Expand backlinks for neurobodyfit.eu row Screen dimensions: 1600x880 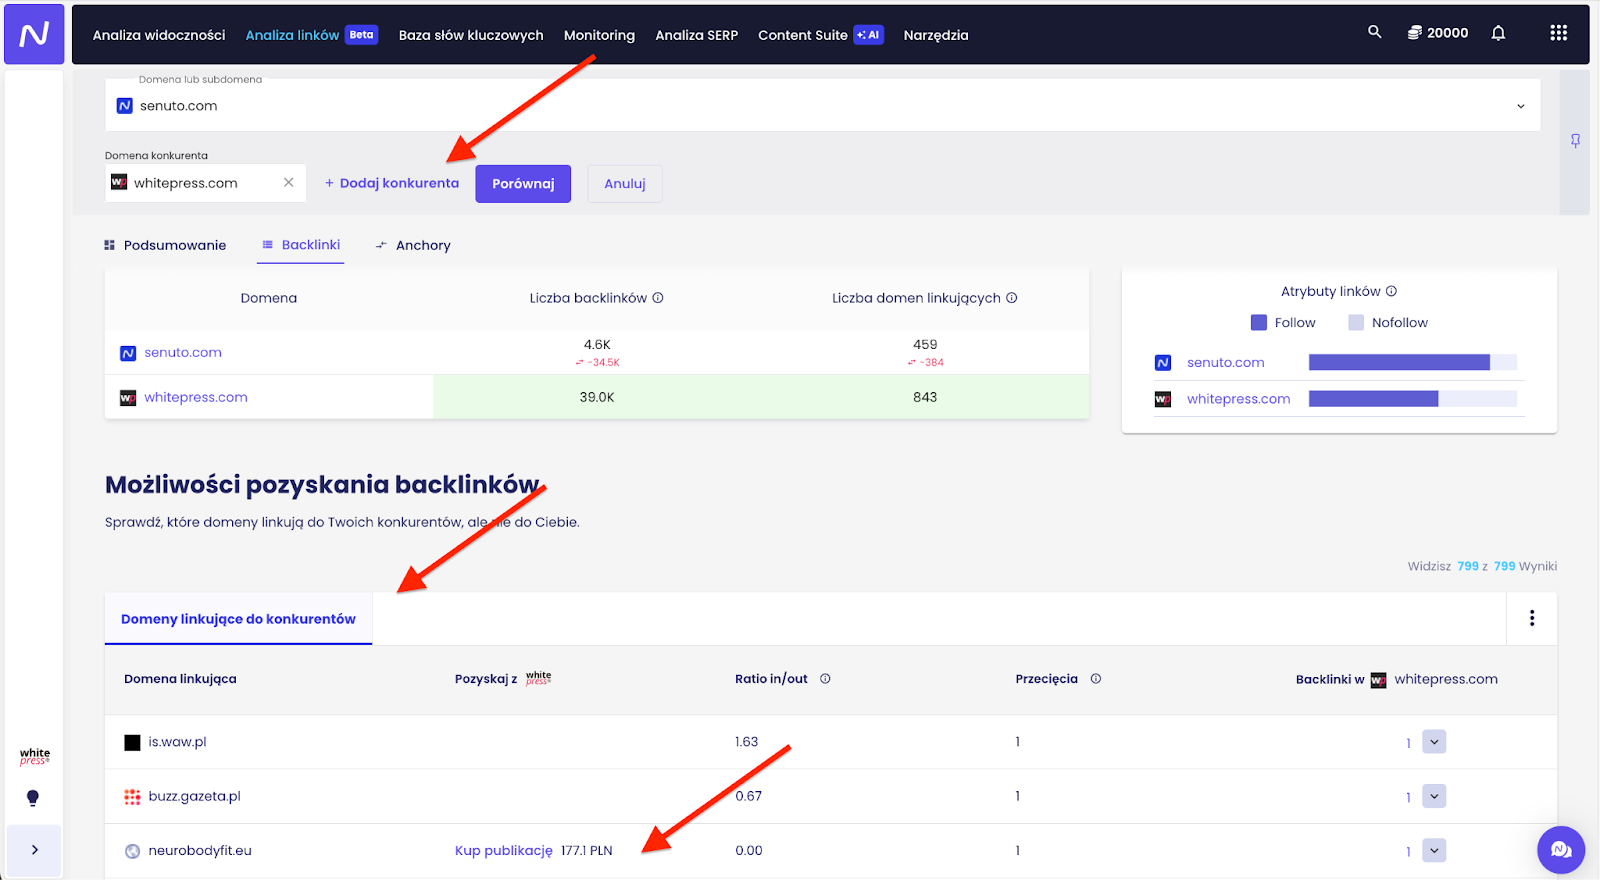click(1434, 851)
